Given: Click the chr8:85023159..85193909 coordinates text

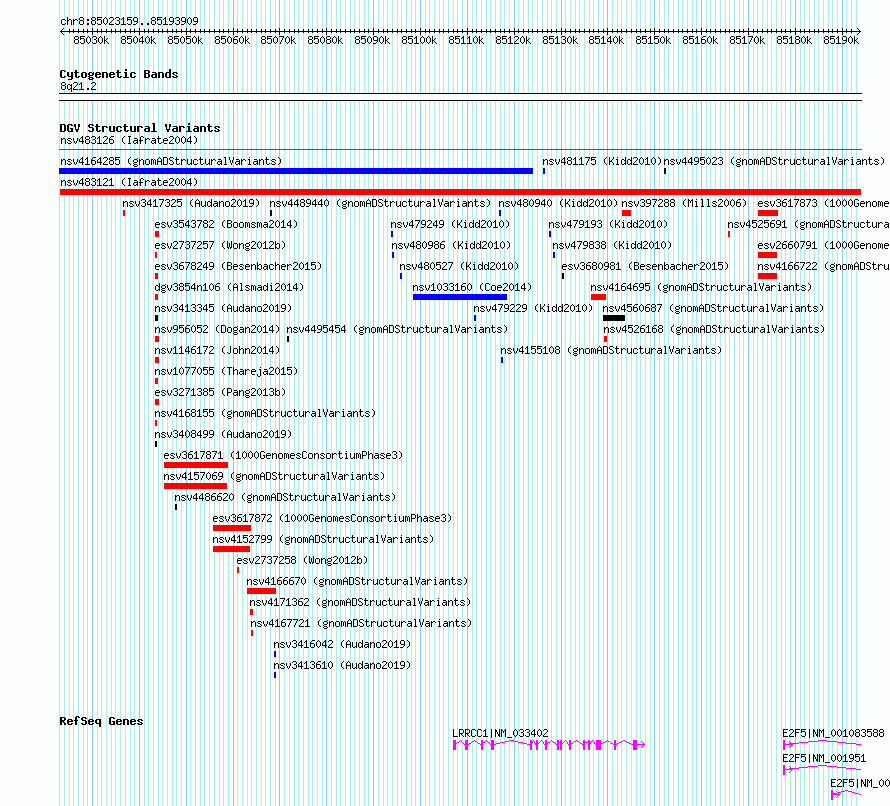Looking at the screenshot, I should pyautogui.click(x=129, y=21).
